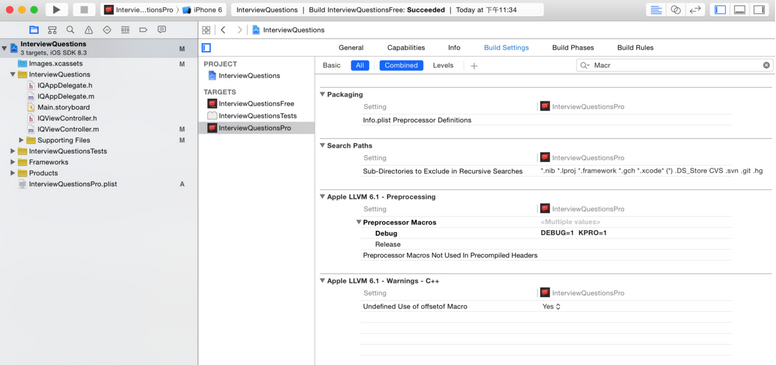Screen dimensions: 776x365
Task: Toggle the Utilities pane visibility
Action: coord(759,10)
